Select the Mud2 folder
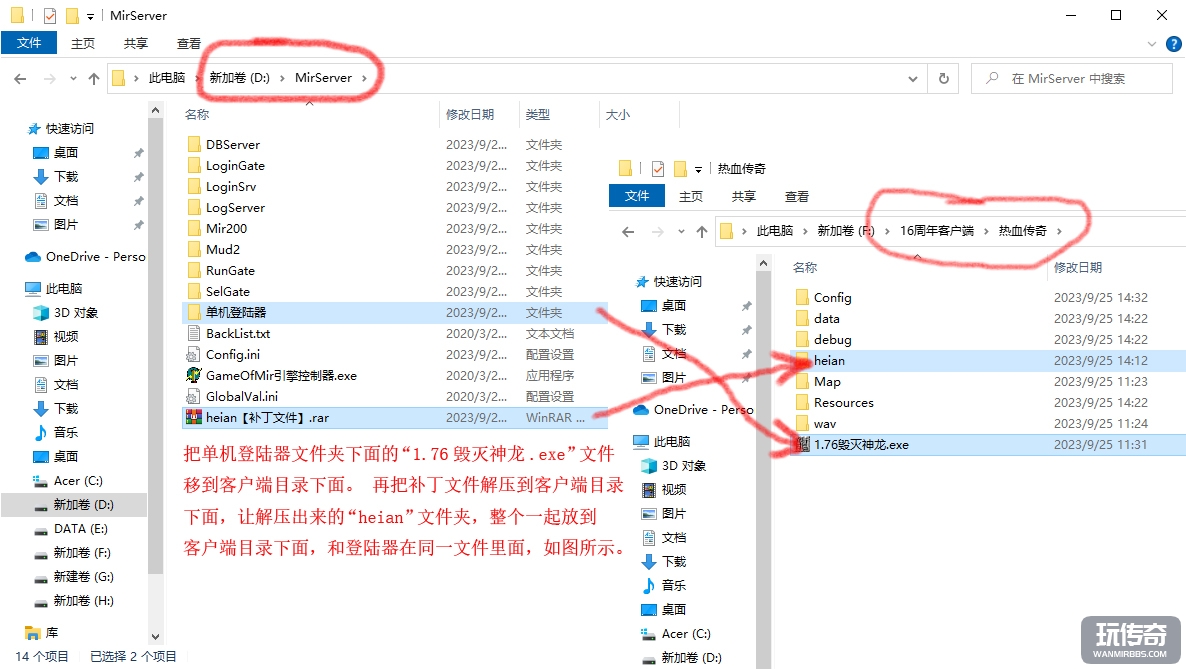This screenshot has height=669, width=1186. coord(222,250)
